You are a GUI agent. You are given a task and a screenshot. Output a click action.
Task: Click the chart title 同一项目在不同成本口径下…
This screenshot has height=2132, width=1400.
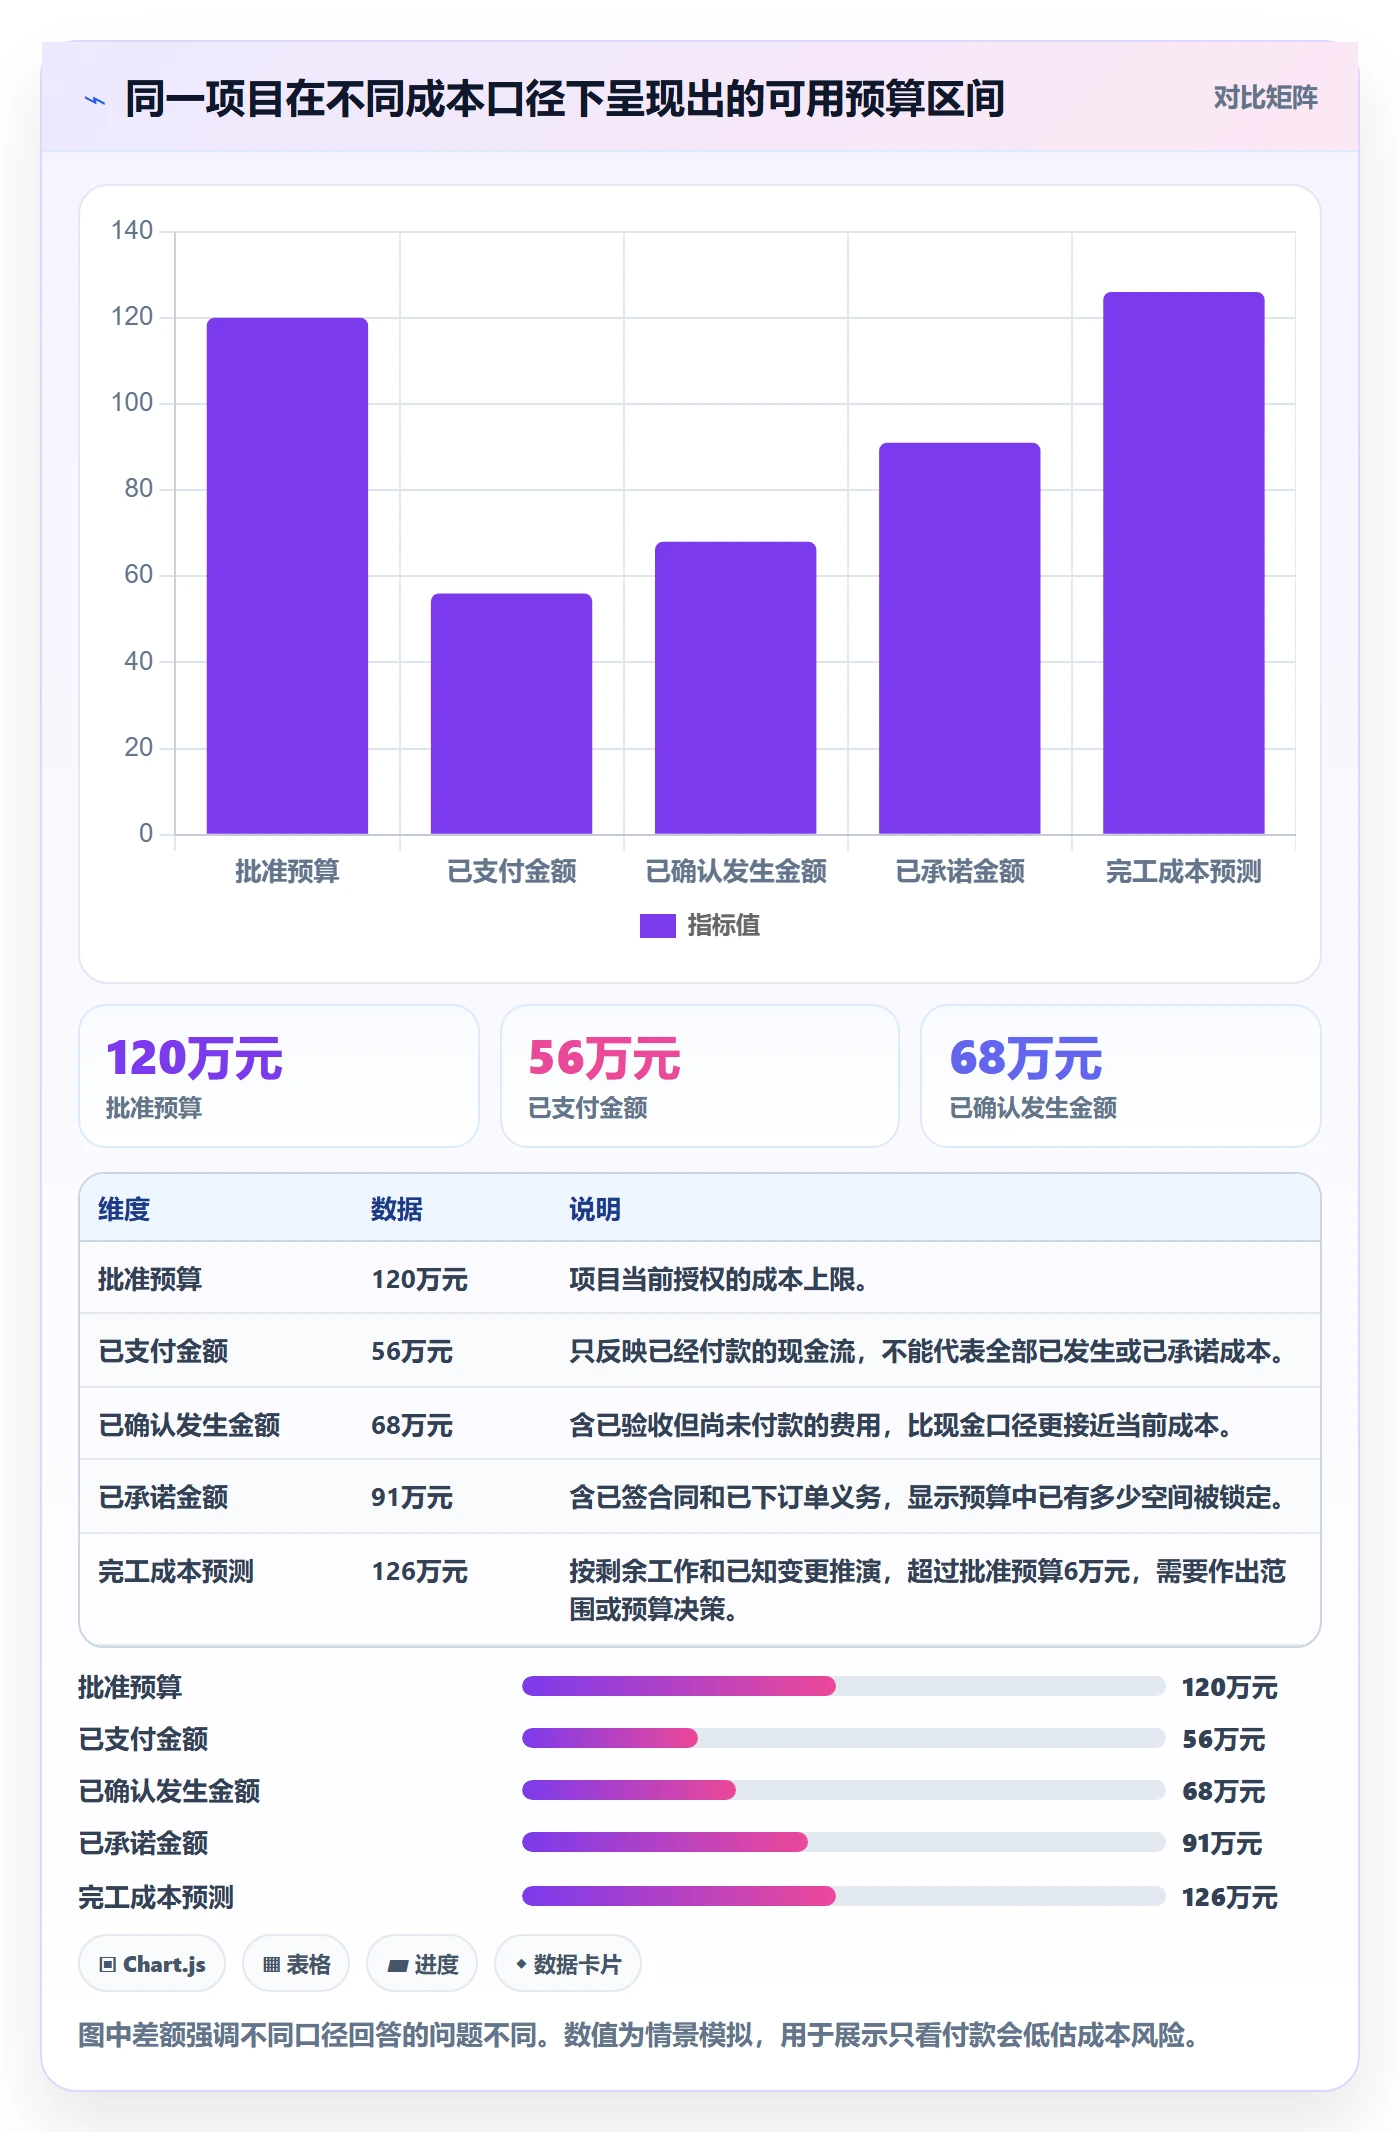[x=565, y=99]
